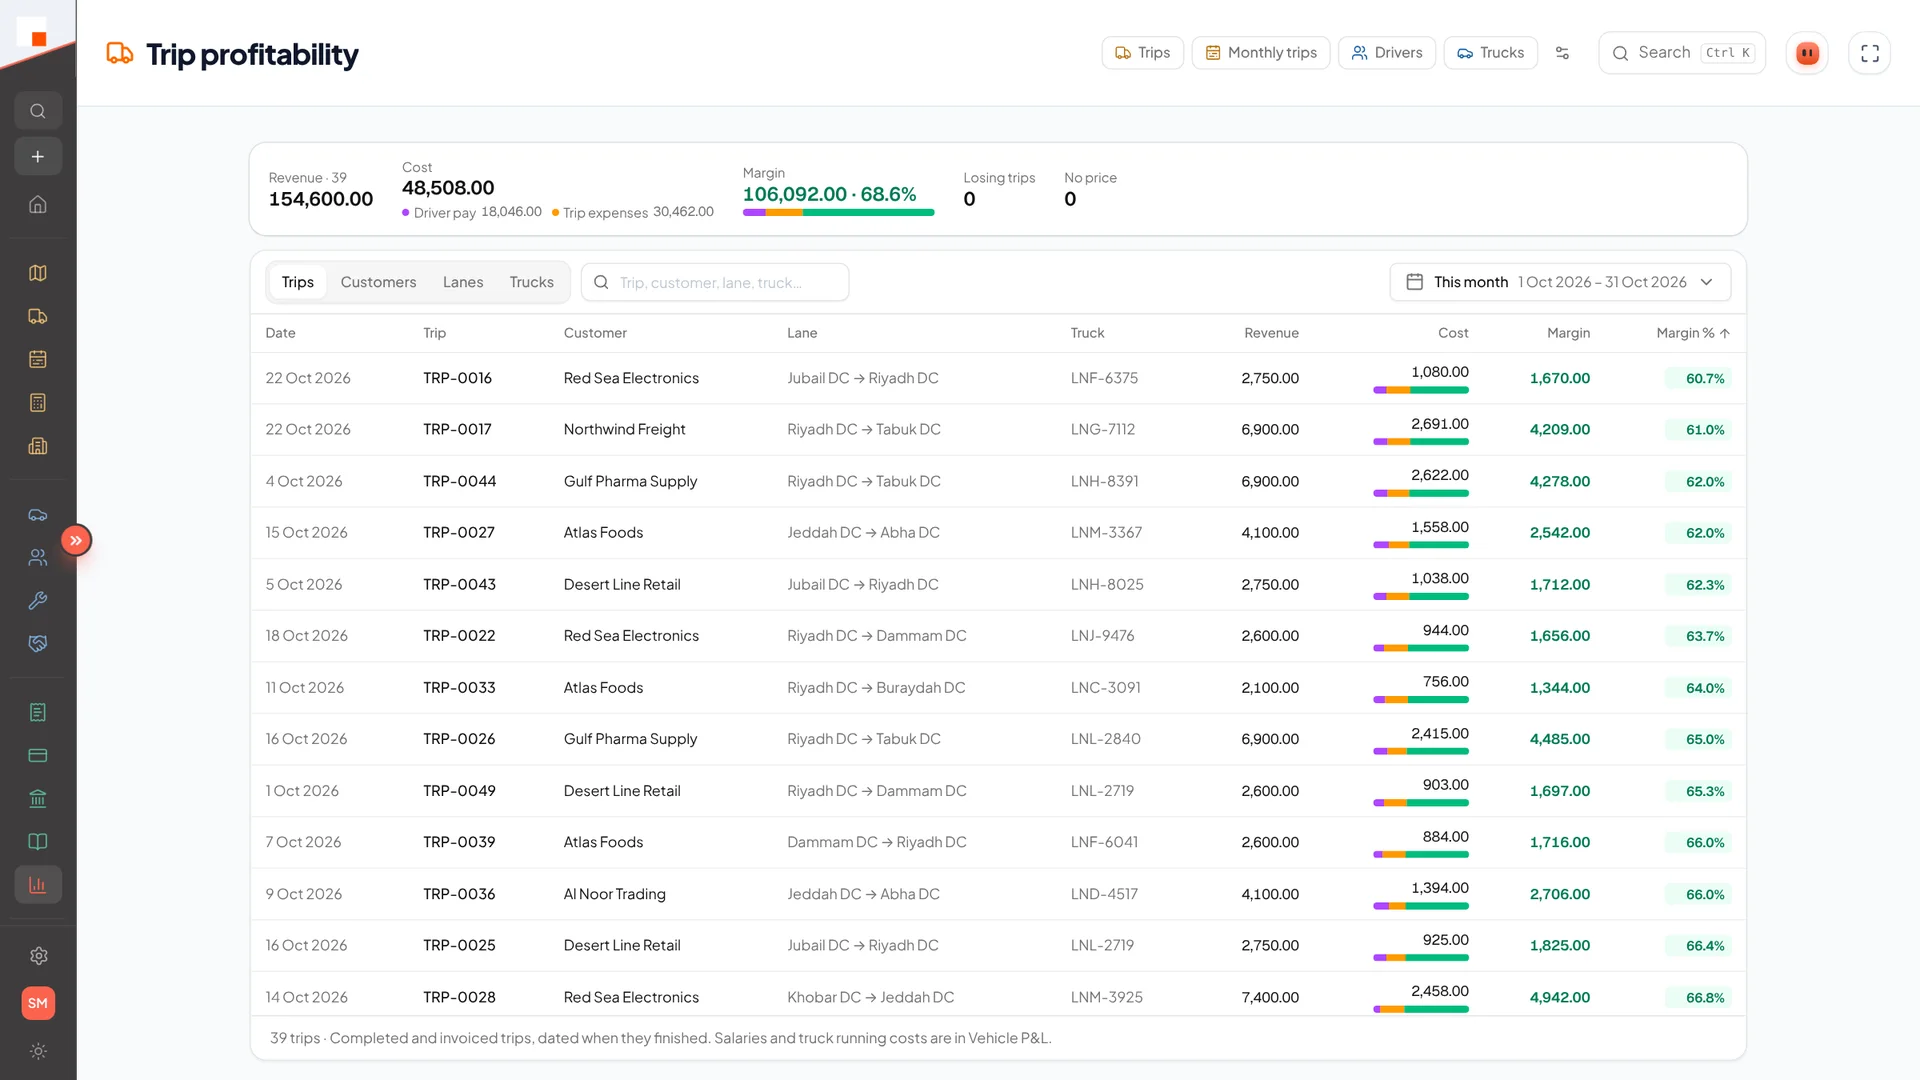Open the calculator icon in sidebar
The width and height of the screenshot is (1920, 1080).
click(x=38, y=403)
